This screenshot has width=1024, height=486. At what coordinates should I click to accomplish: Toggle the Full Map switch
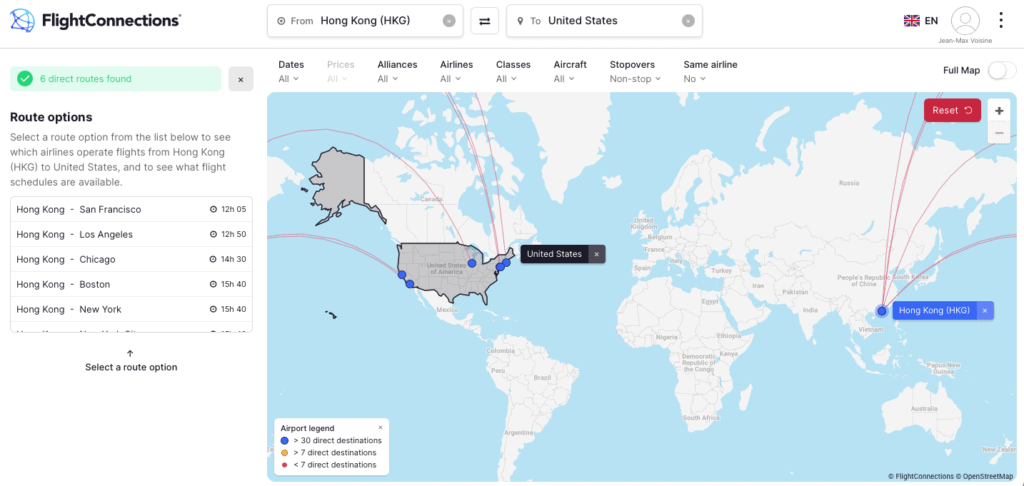1001,70
